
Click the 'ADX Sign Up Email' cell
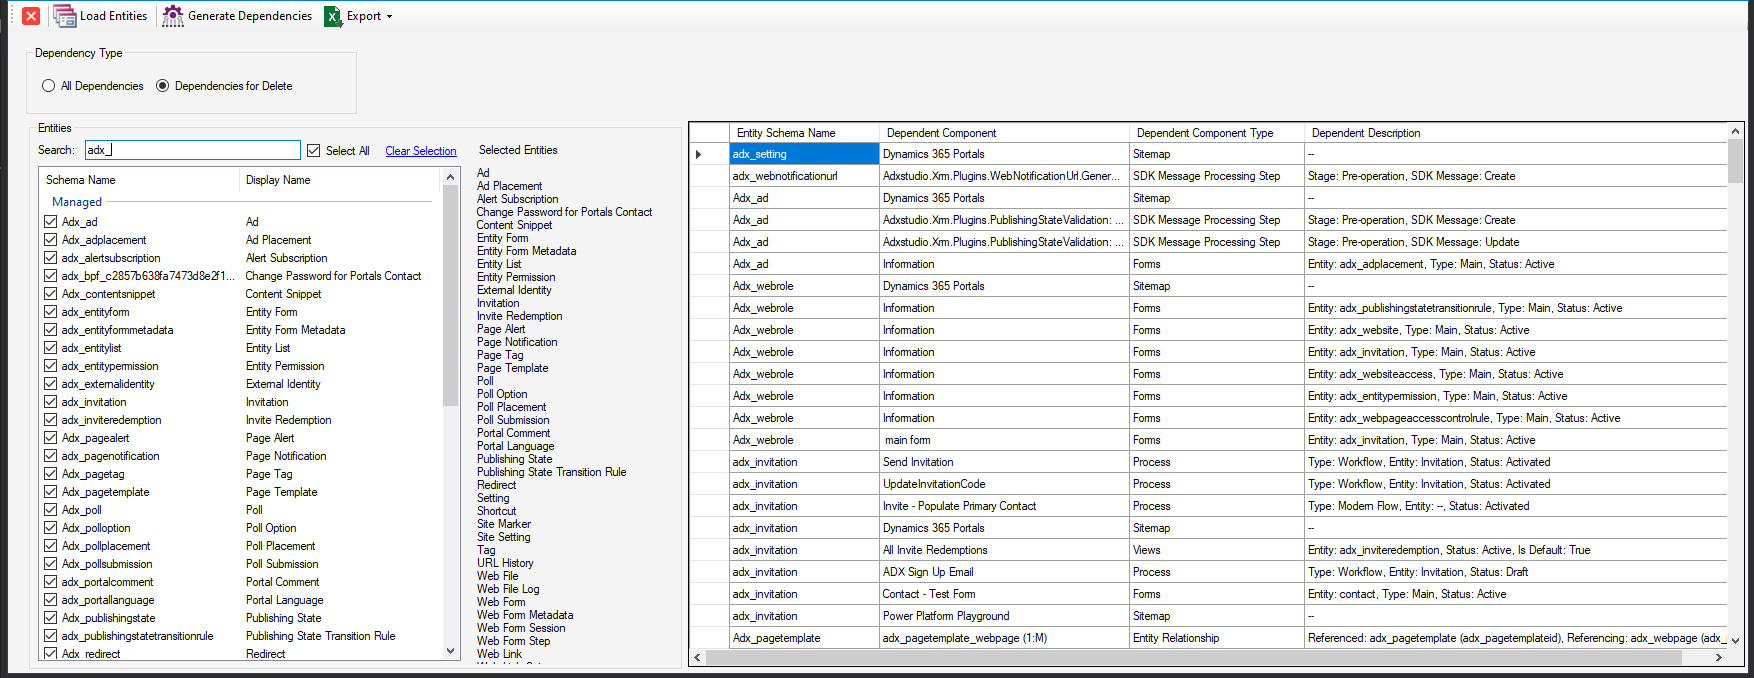click(x=1004, y=572)
